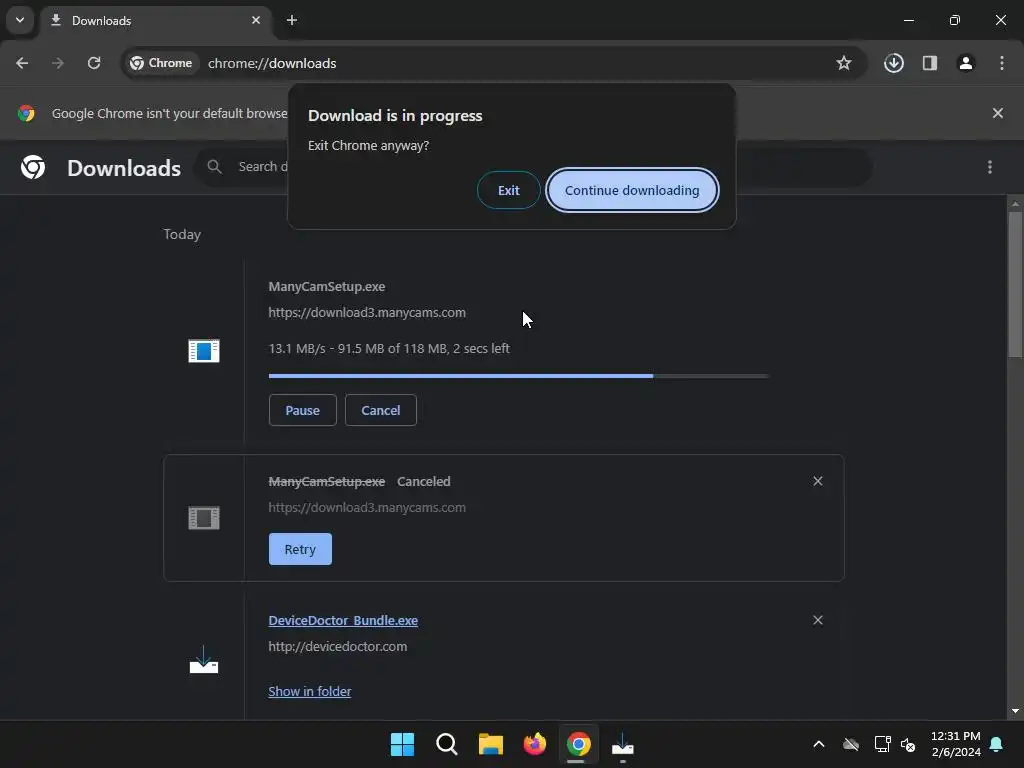The height and width of the screenshot is (768, 1024).
Task: Dismiss the default browser notification bar
Action: click(997, 113)
